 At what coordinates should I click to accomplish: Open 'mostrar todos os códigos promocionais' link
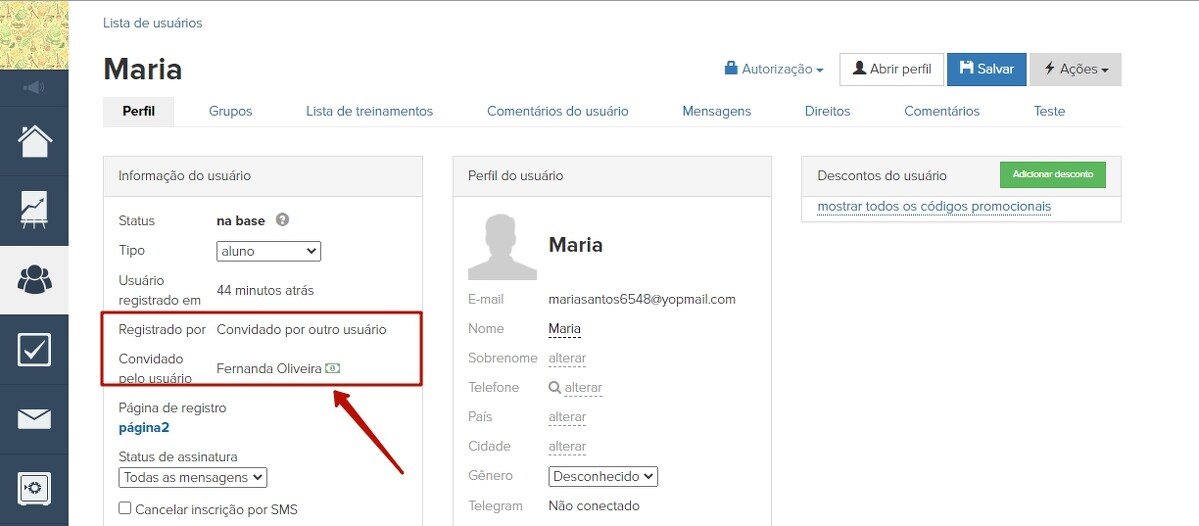click(x=933, y=207)
